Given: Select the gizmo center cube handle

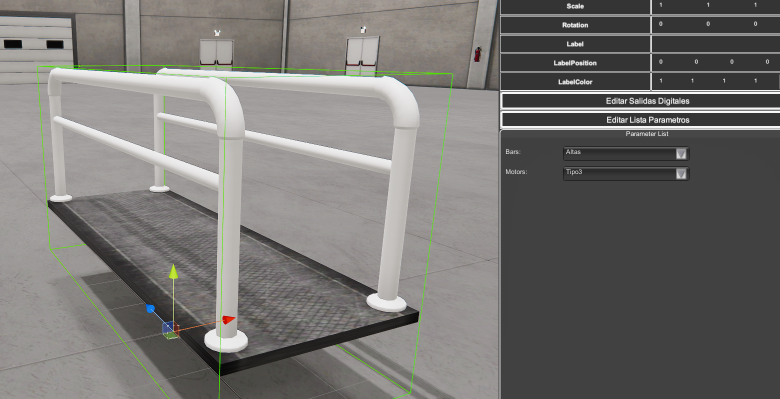Looking at the screenshot, I should click(x=170, y=329).
